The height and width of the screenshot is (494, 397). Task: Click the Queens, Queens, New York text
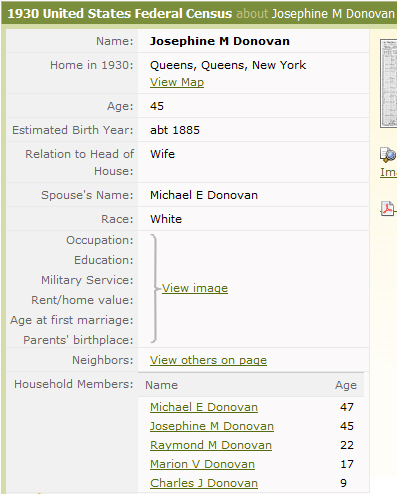pyautogui.click(x=228, y=65)
